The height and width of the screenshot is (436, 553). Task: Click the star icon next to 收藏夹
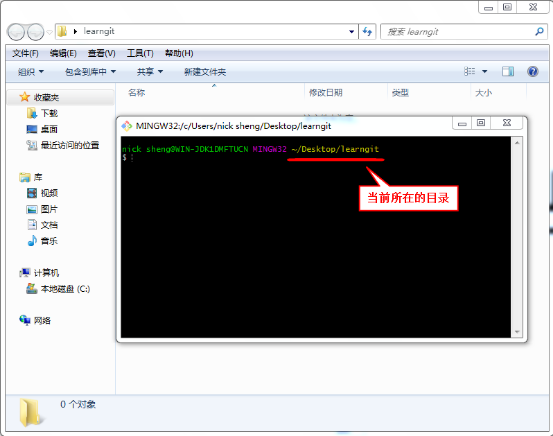pyautogui.click(x=25, y=97)
